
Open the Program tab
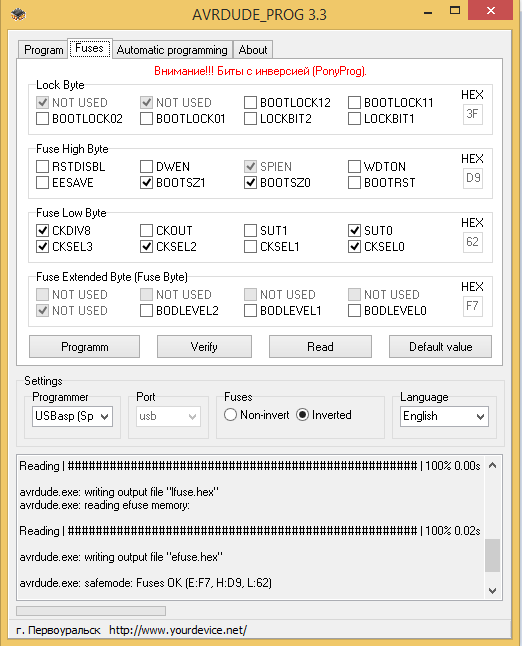(x=43, y=50)
